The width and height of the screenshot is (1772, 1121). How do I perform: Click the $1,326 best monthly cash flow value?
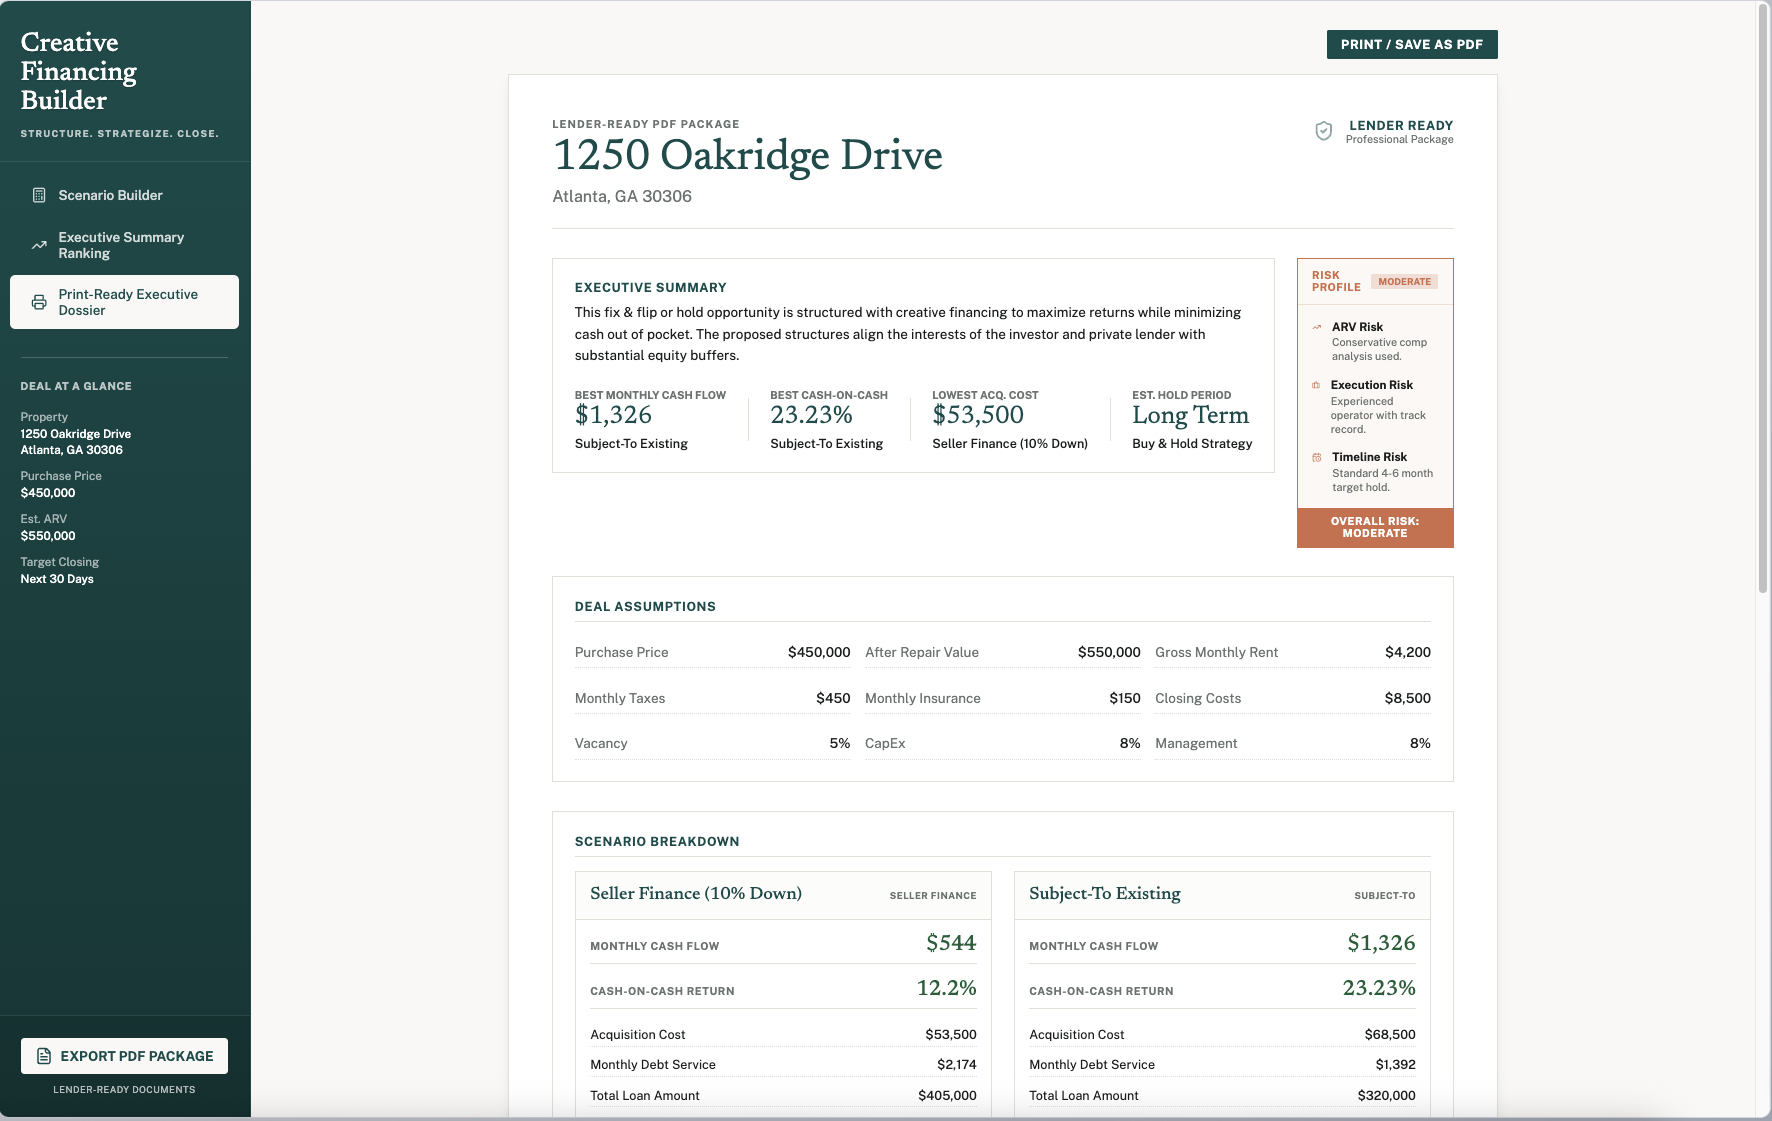pos(613,415)
